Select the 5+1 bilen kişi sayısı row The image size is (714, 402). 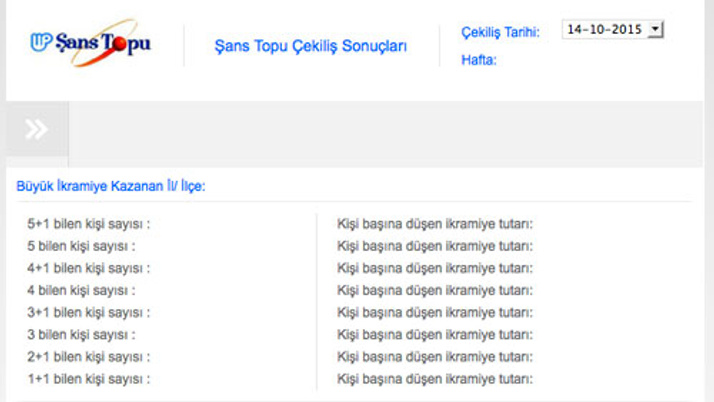pos(88,224)
